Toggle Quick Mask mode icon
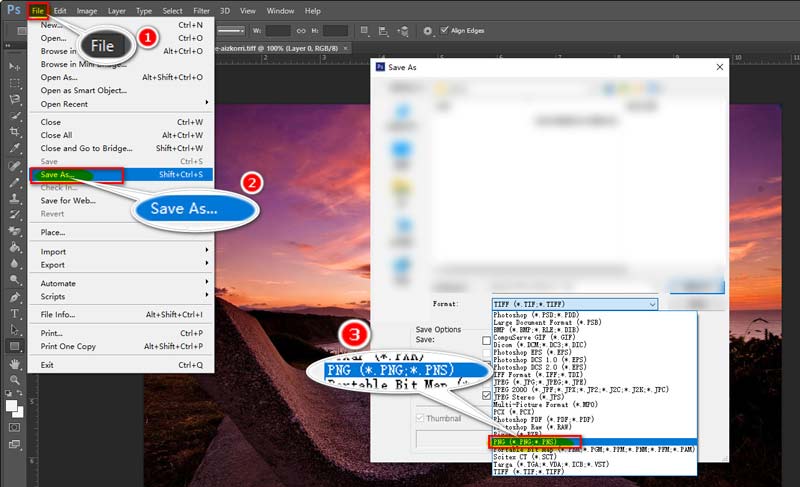Viewport: 800px width, 487px height. pos(14,427)
